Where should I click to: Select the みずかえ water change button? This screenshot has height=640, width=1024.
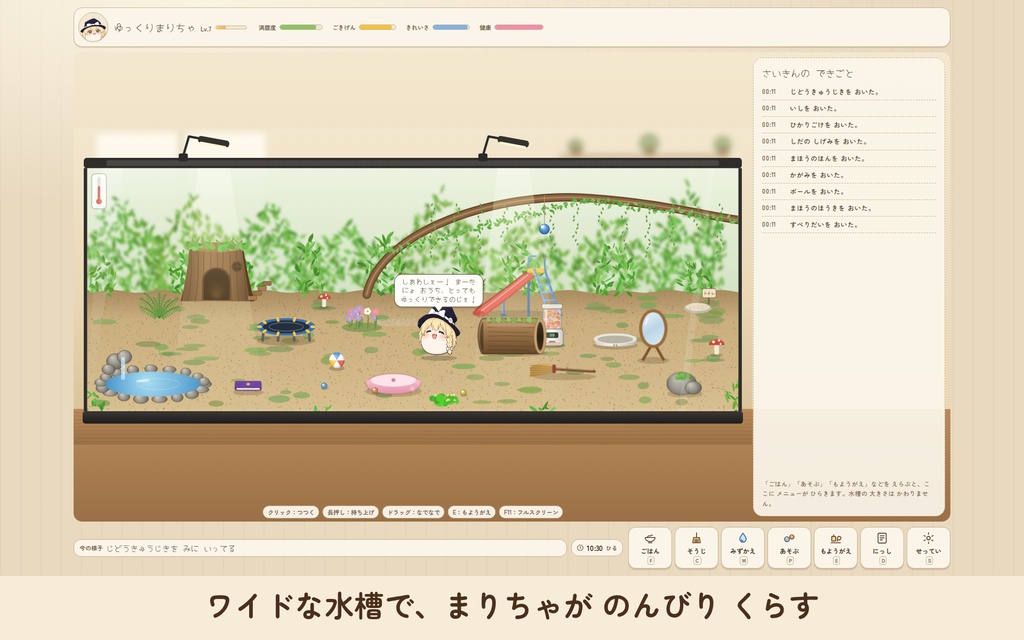[743, 548]
